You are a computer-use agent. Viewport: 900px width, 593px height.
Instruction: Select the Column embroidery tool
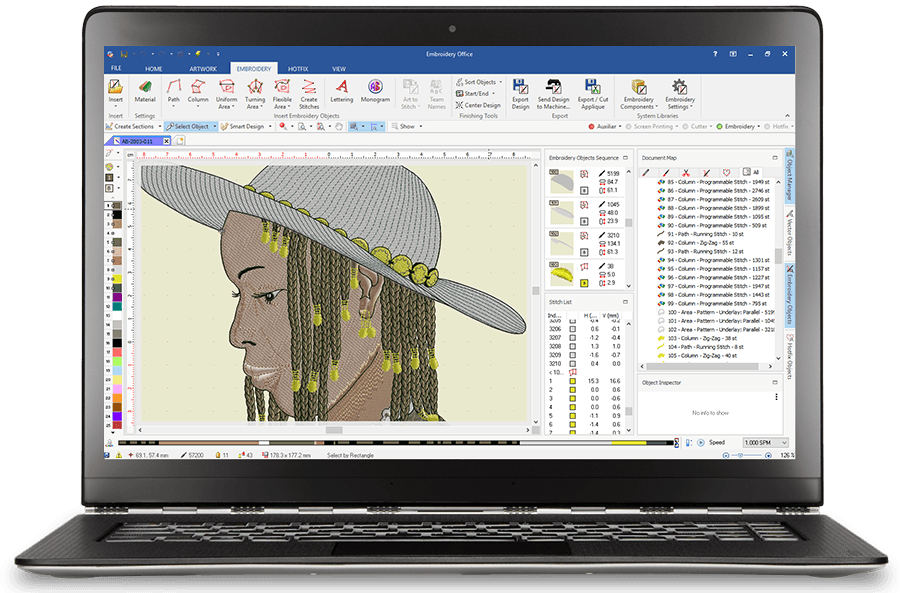[197, 91]
